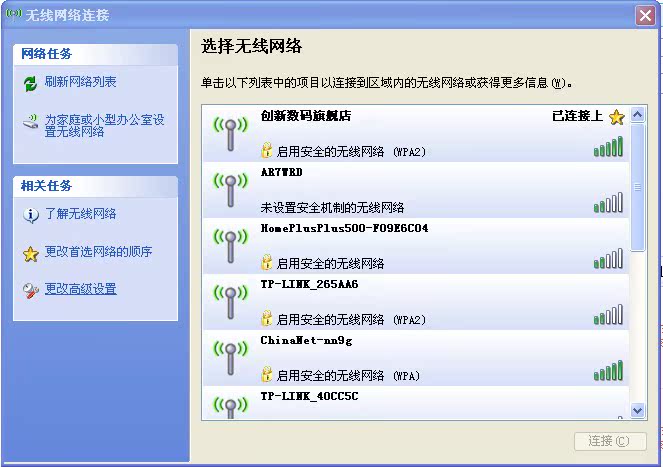Select network name HomePlusPlus500-F09E6C04

(344, 228)
